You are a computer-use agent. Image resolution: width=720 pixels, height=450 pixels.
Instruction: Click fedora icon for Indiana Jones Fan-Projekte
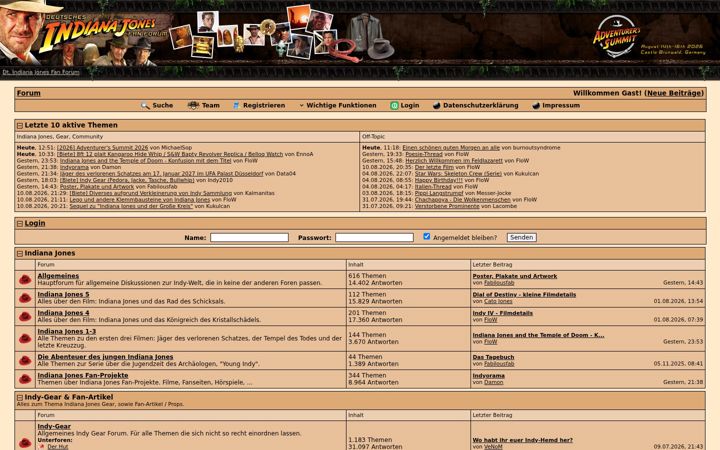tap(25, 379)
